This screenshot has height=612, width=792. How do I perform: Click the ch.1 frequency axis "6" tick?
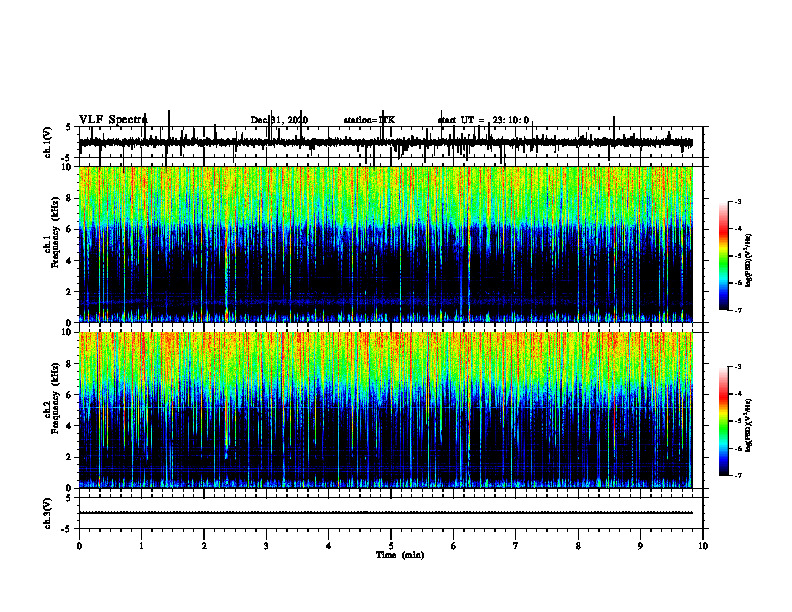70,229
